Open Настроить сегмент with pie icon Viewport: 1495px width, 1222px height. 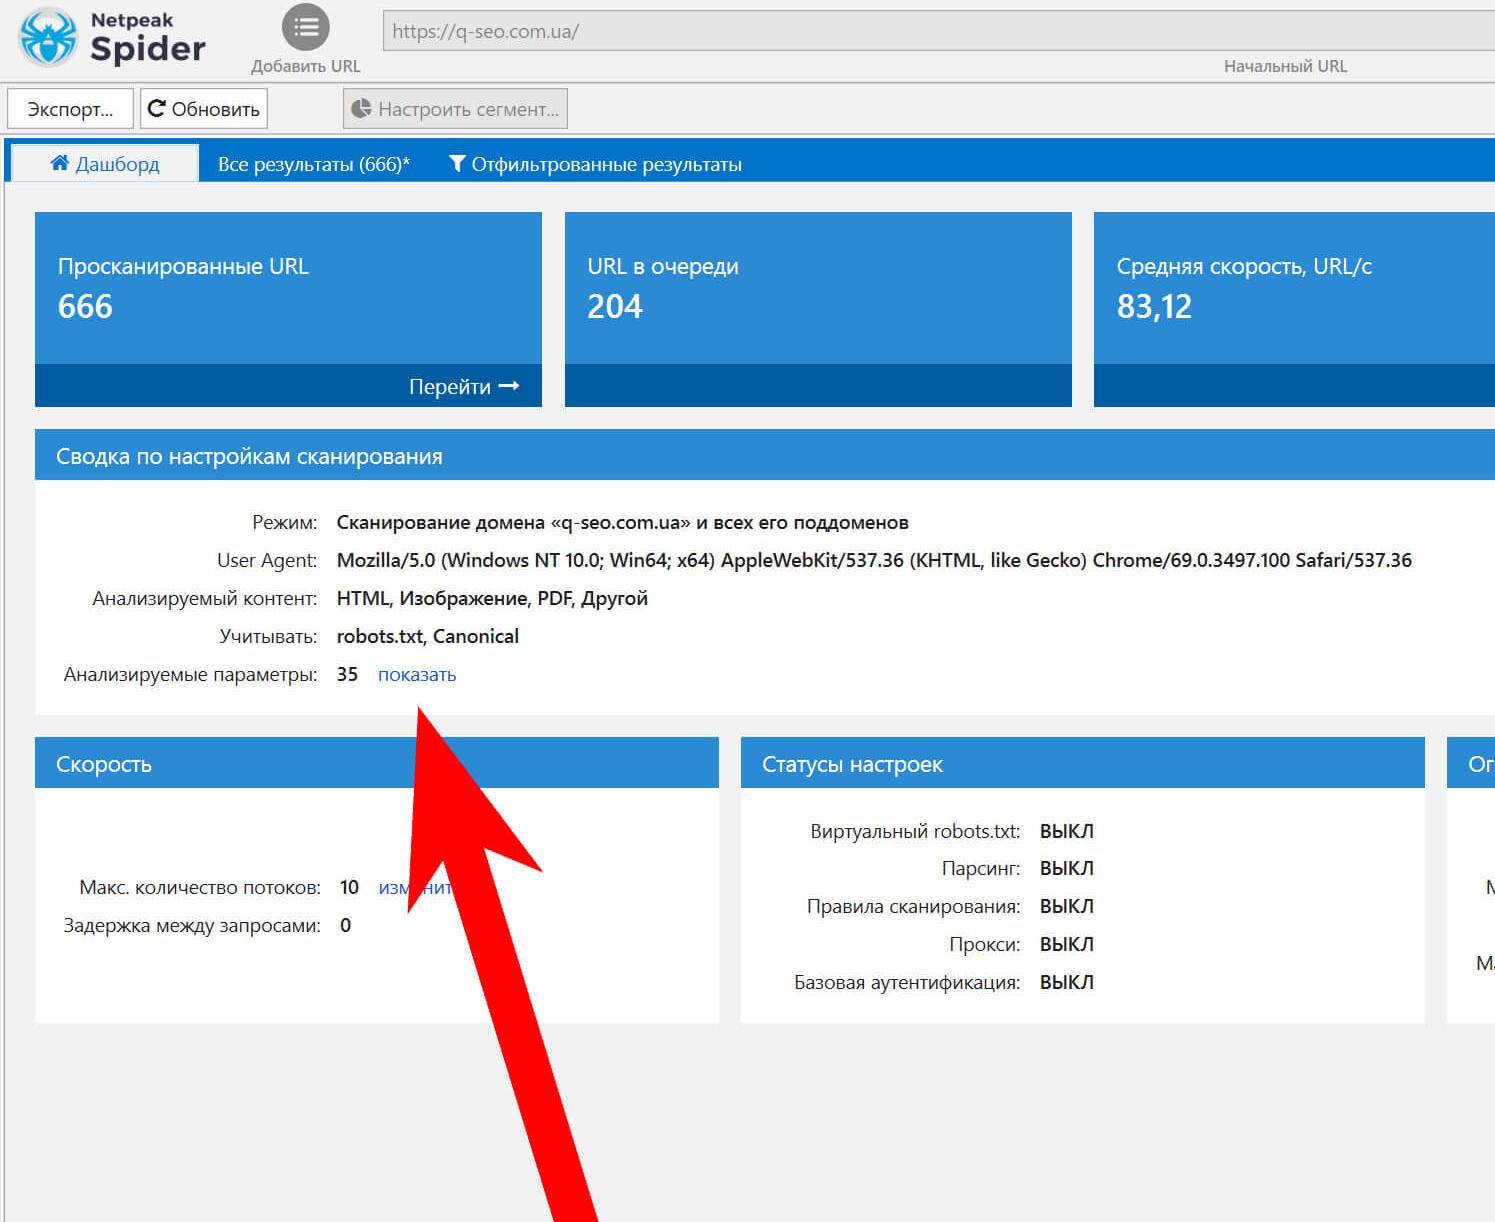point(455,109)
